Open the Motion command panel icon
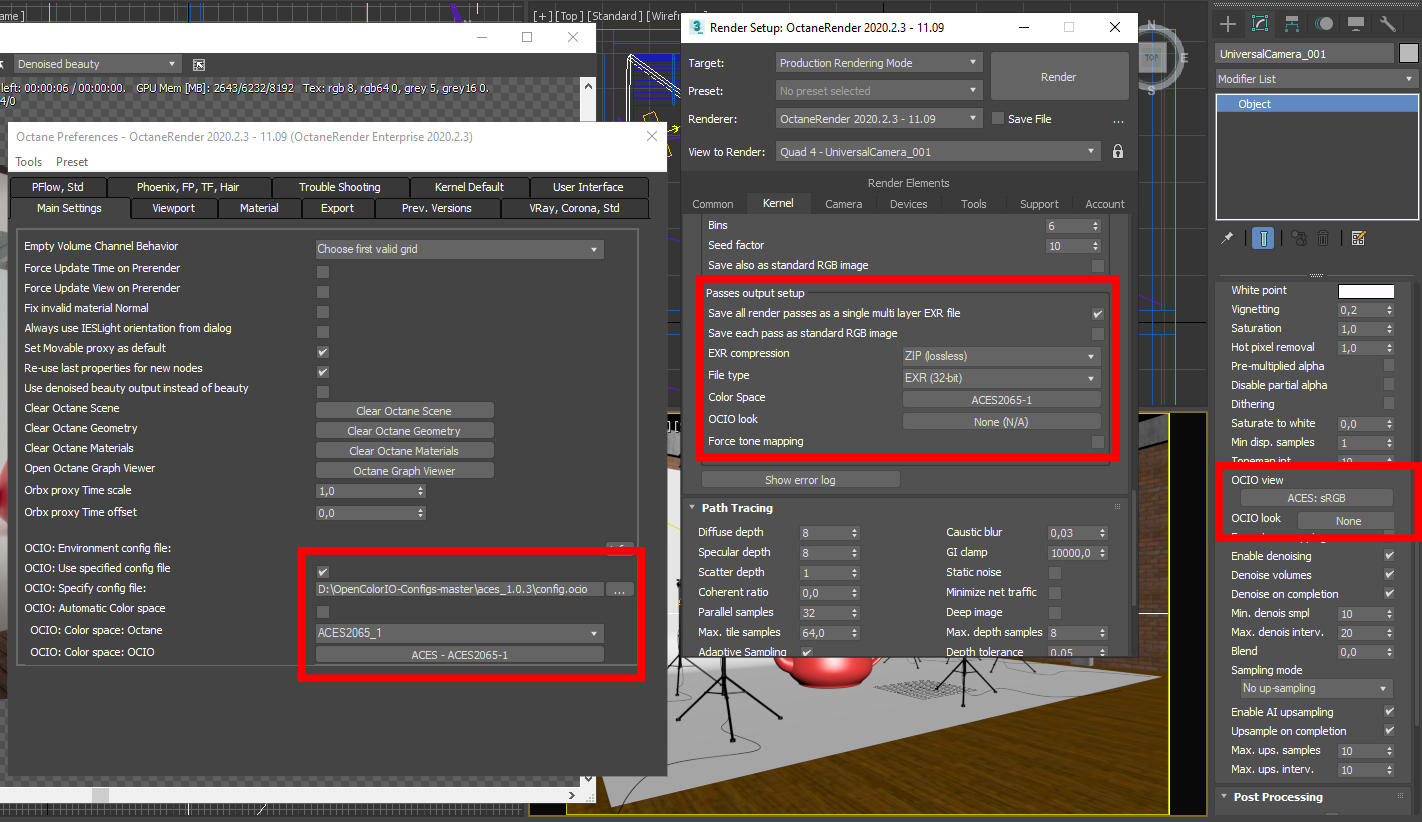This screenshot has height=822, width=1422. pyautogui.click(x=1324, y=24)
